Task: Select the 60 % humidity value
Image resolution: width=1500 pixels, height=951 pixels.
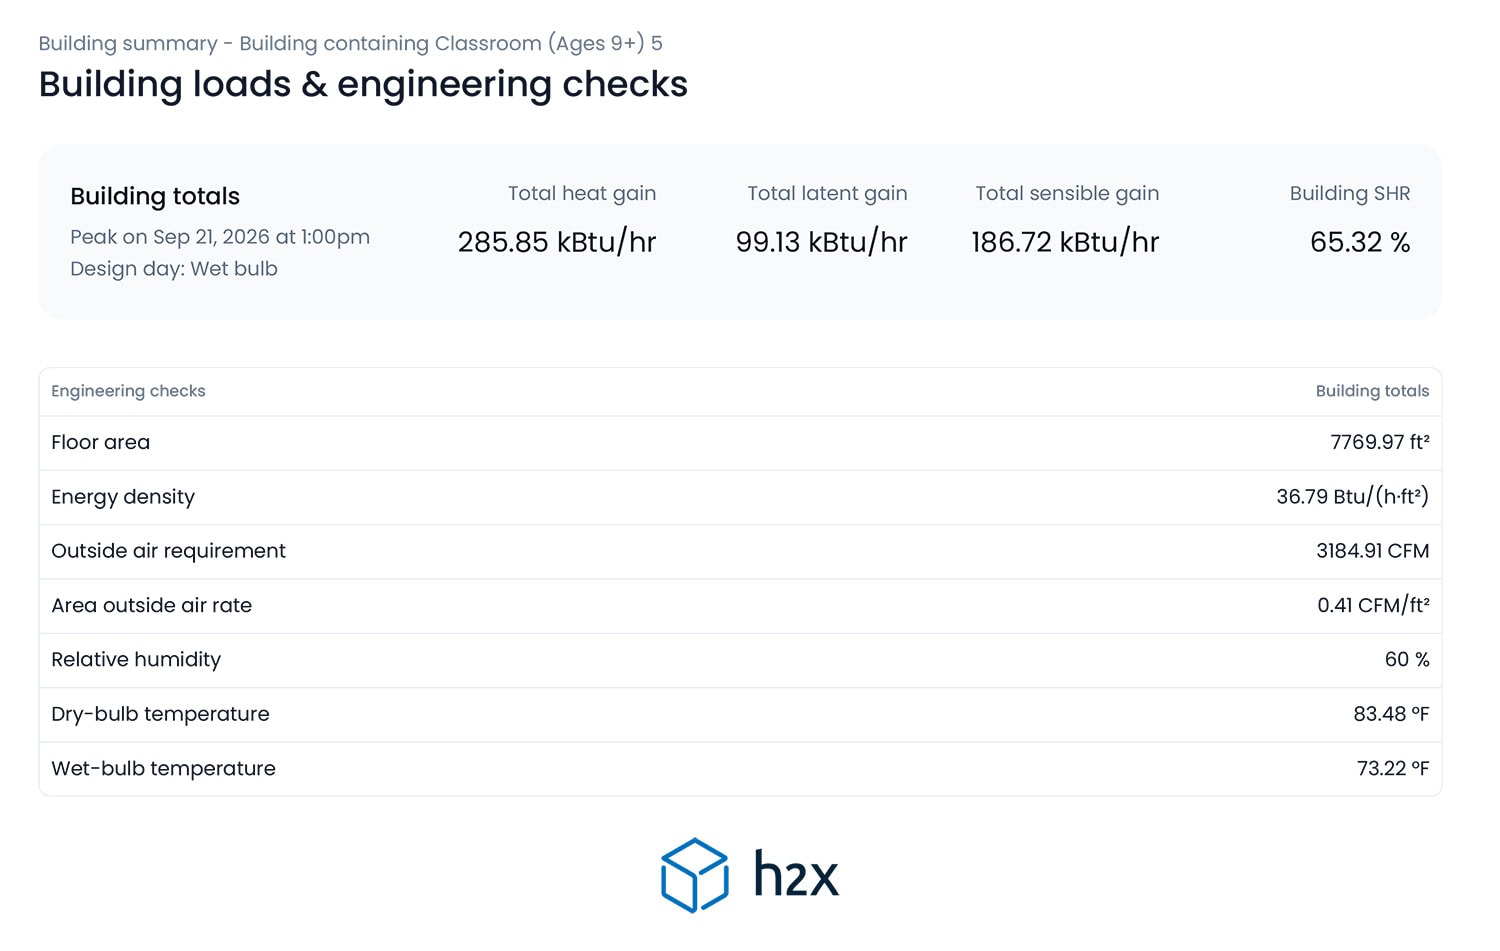Action: click(1407, 660)
